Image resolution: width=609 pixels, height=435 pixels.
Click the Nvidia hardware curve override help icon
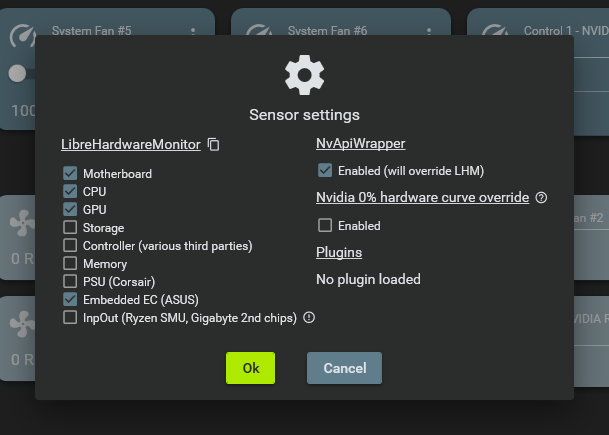pyautogui.click(x=541, y=198)
